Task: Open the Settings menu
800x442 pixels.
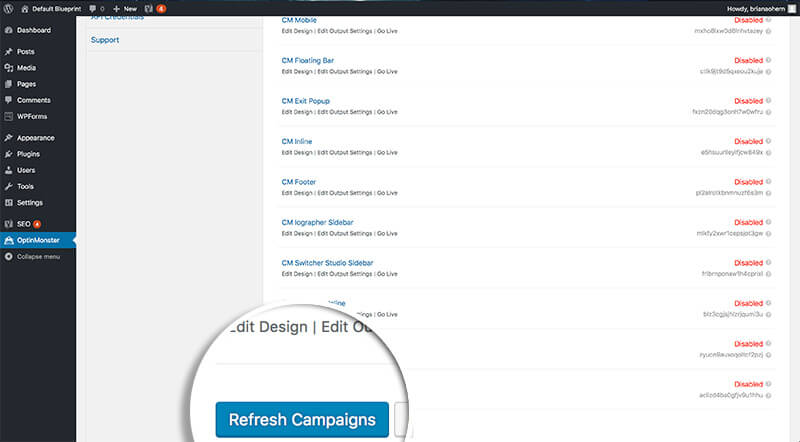Action: tap(30, 203)
